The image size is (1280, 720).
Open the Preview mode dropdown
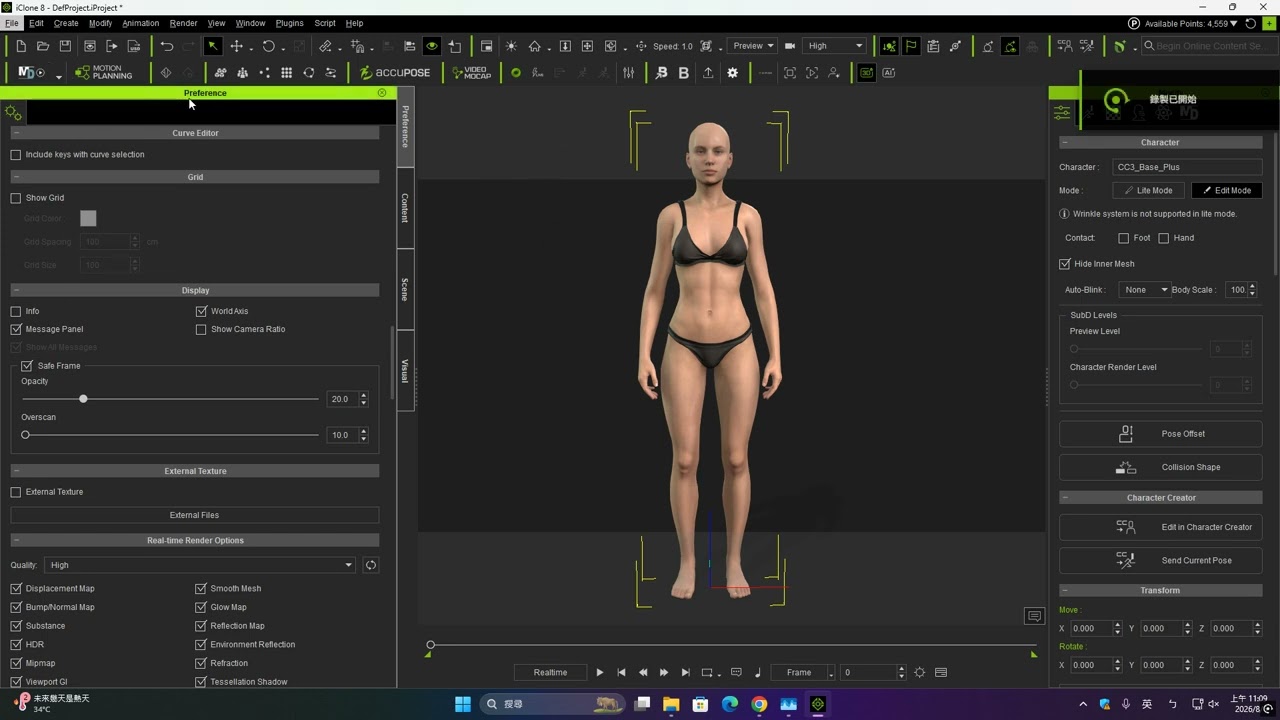(752, 46)
